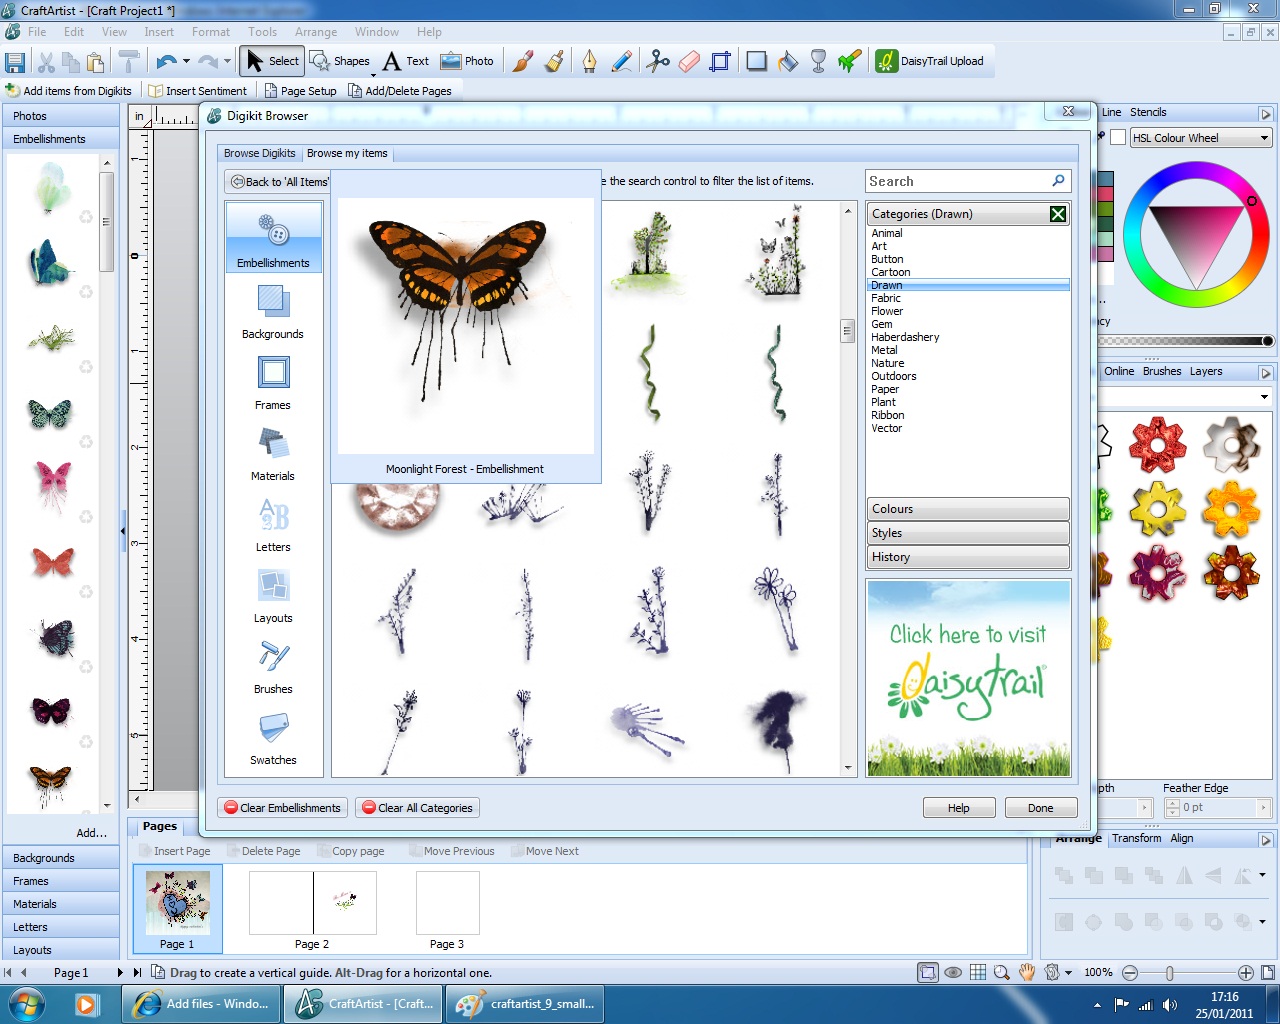Open Backgrounds category in Digikit Browser
Viewport: 1280px width, 1024px height.
pos(273,312)
